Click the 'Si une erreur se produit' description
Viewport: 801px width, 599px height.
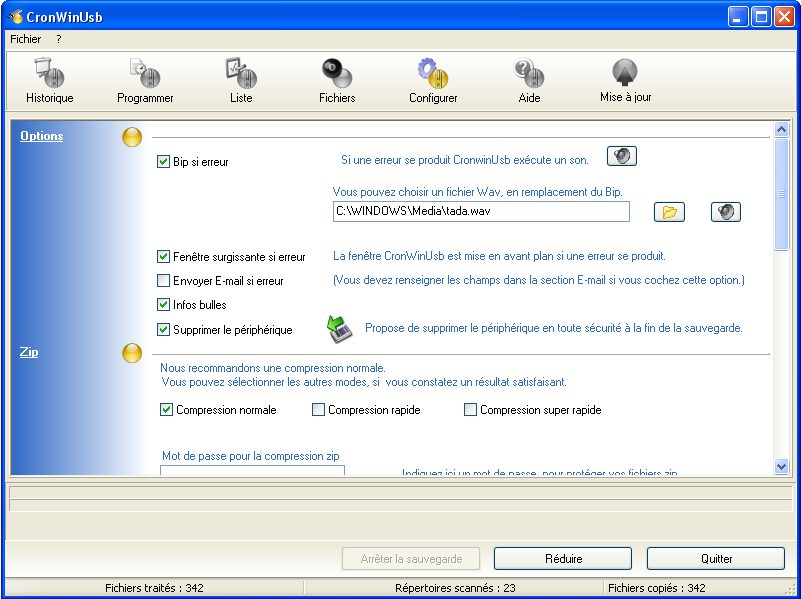point(465,160)
